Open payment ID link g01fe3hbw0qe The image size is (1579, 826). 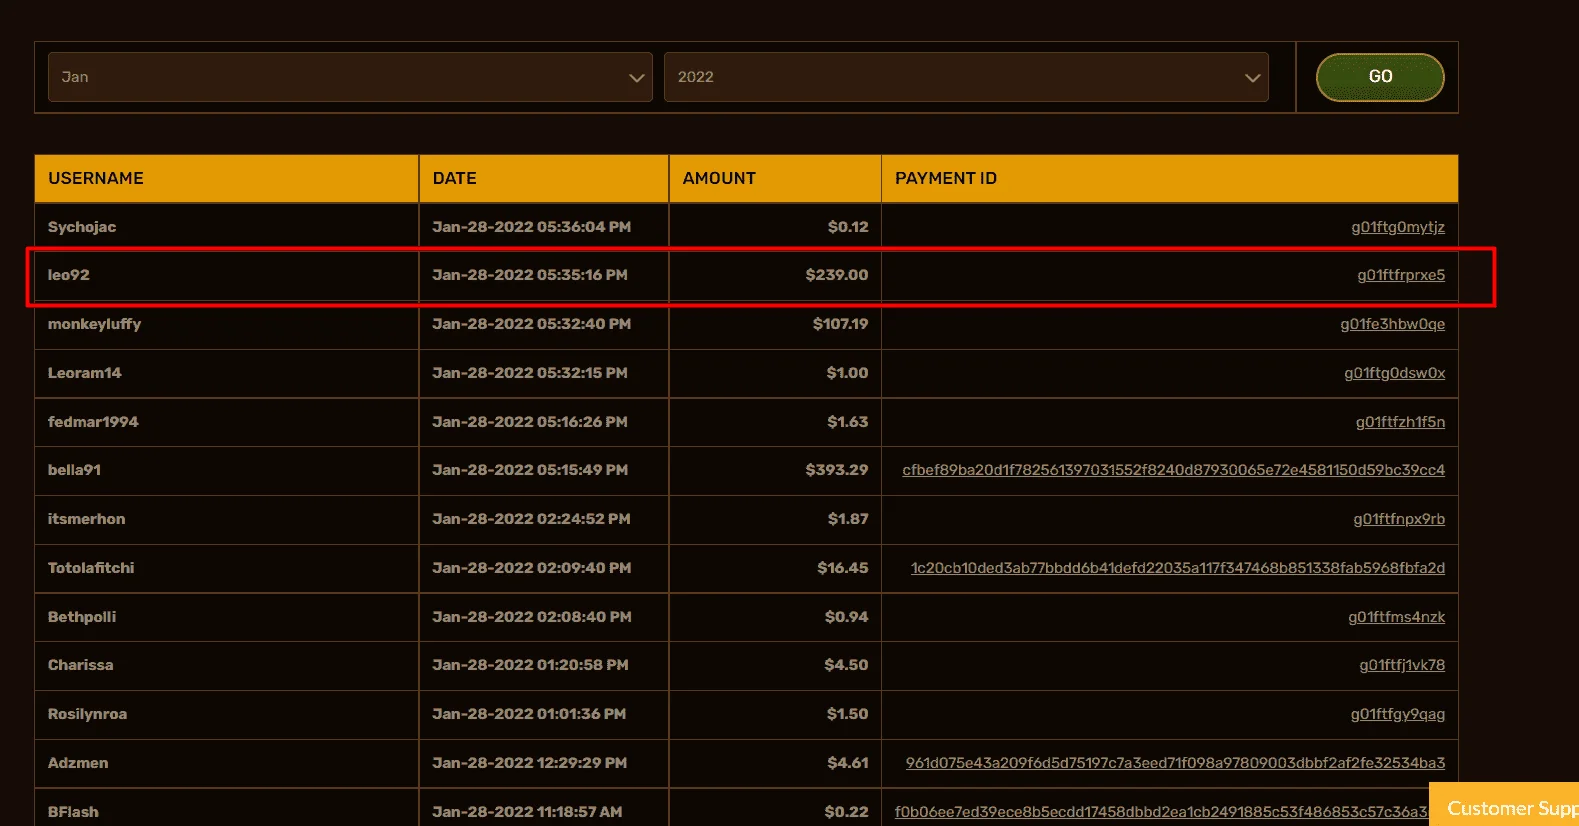point(1392,324)
